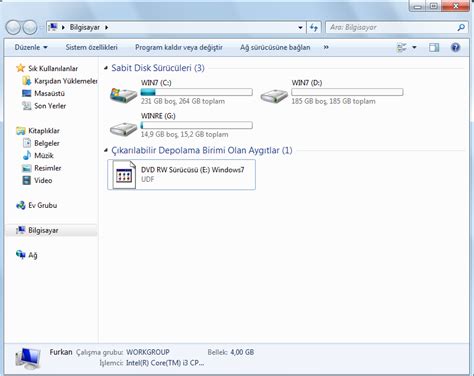This screenshot has width=474, height=376.
Task: Click the Karşıdan Yüklemeler folder icon
Action: pos(27,81)
